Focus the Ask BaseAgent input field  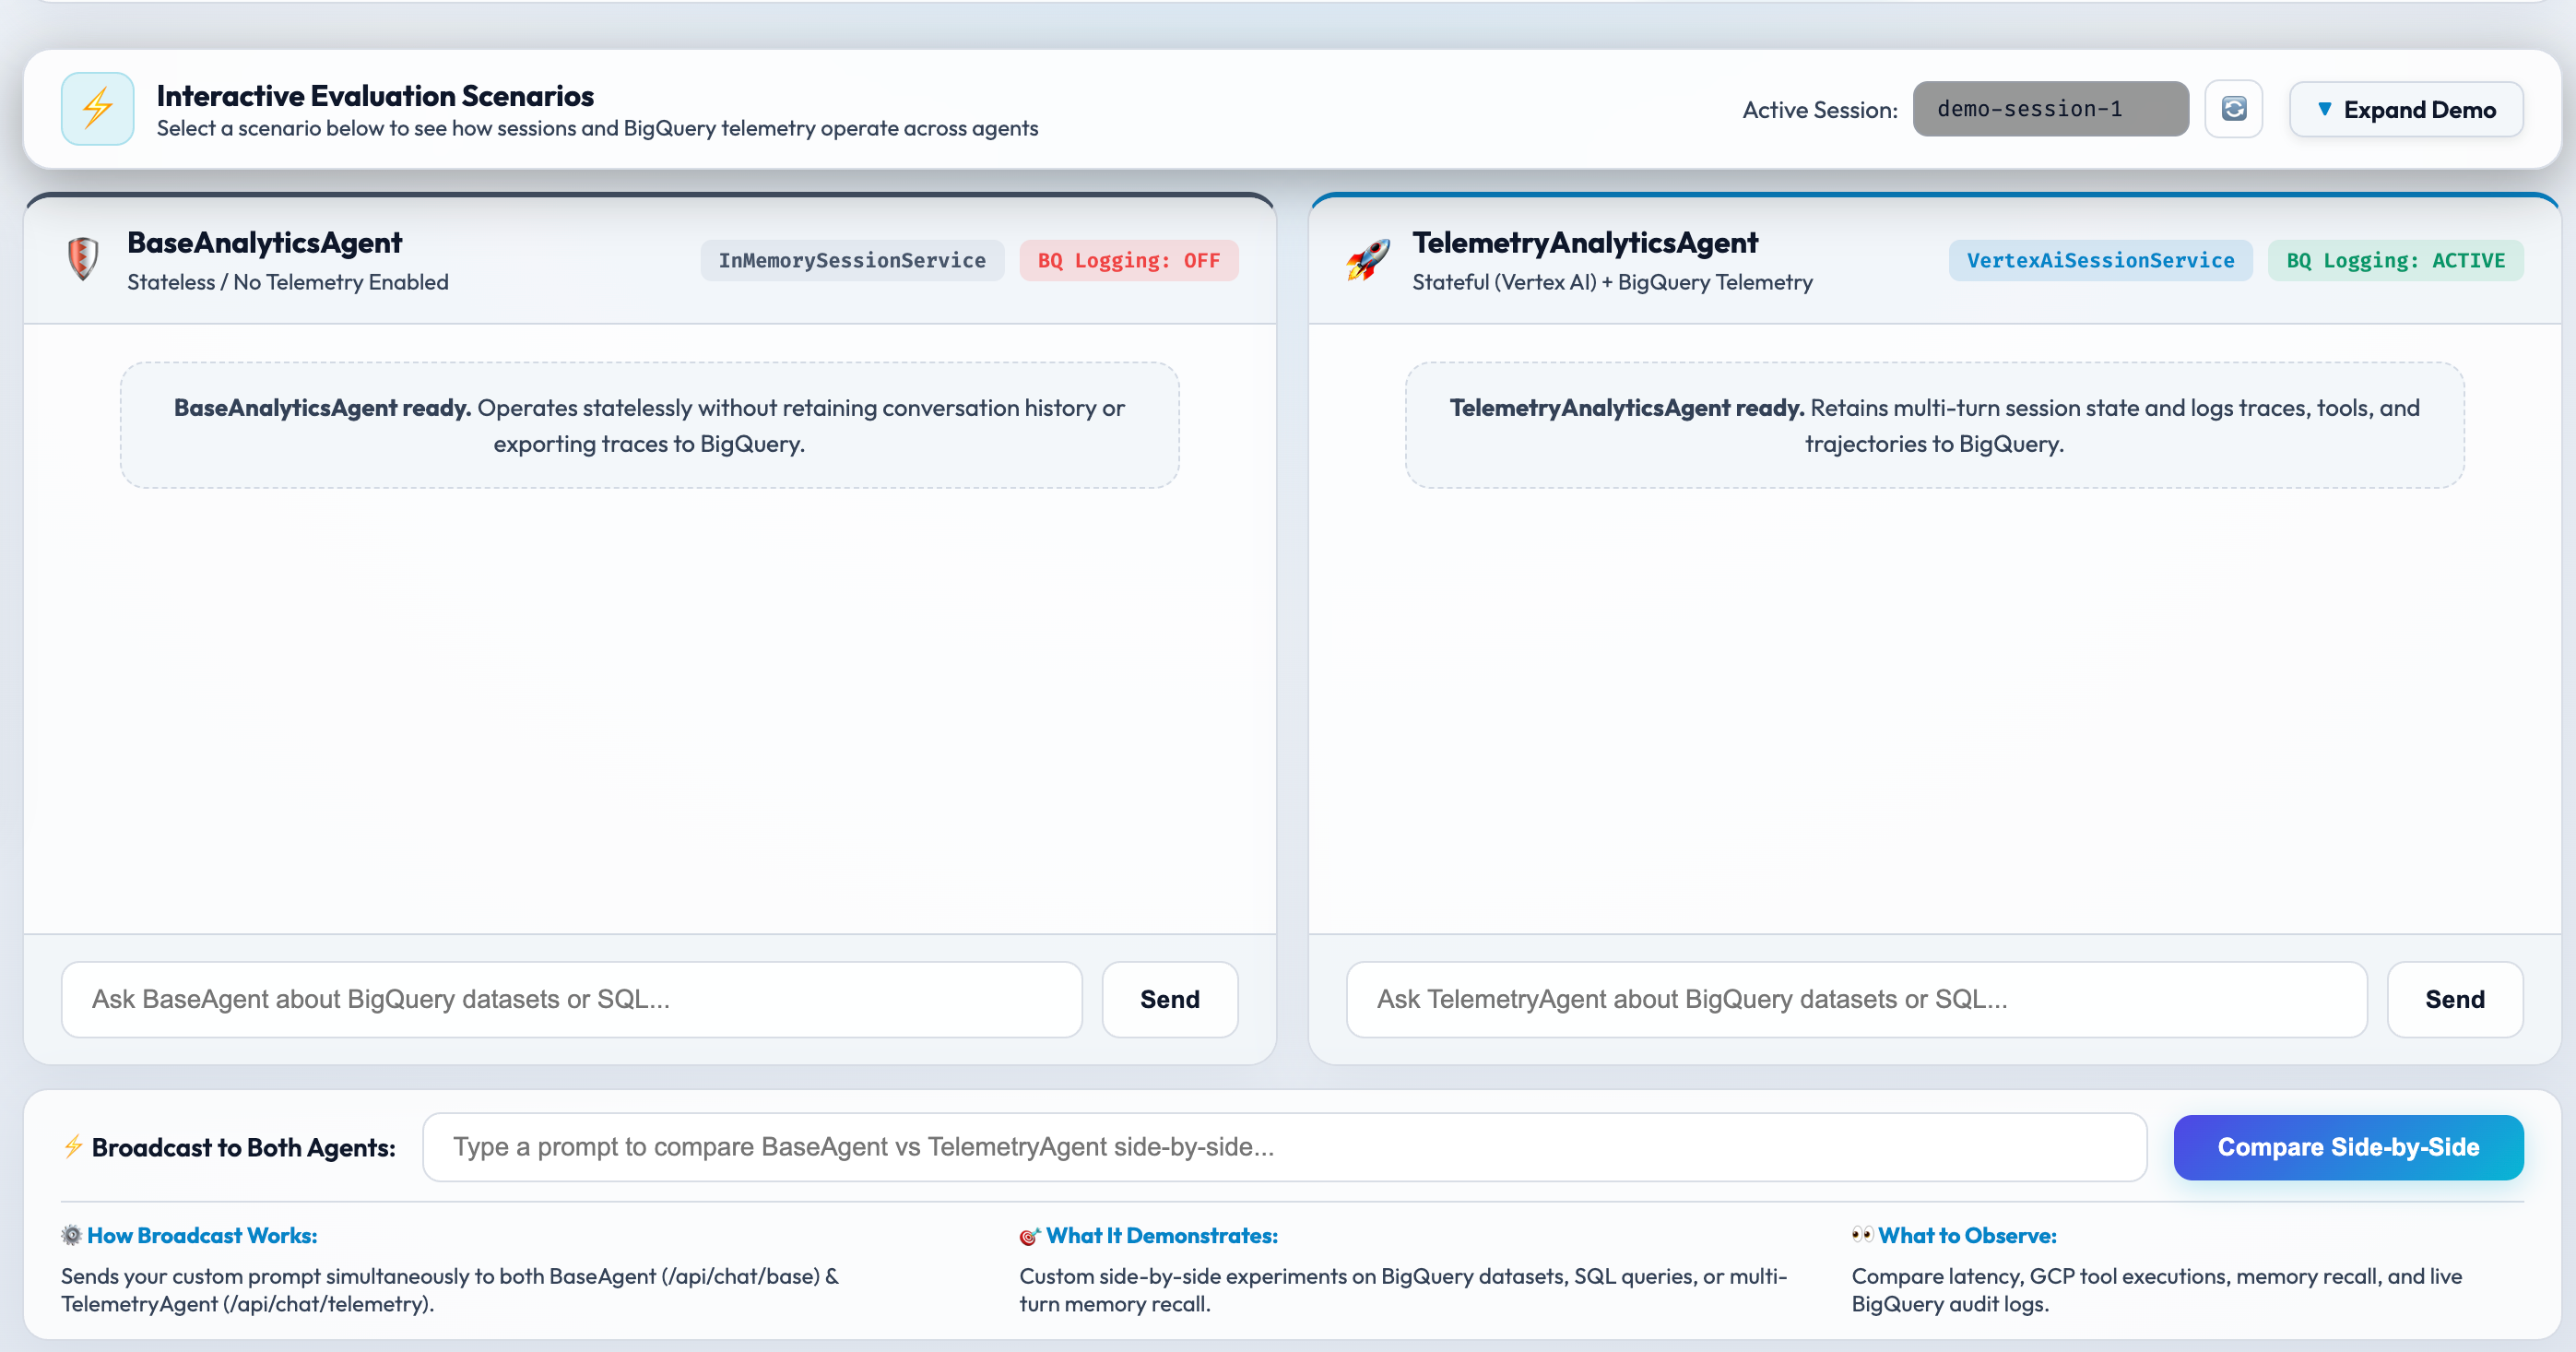click(x=572, y=999)
